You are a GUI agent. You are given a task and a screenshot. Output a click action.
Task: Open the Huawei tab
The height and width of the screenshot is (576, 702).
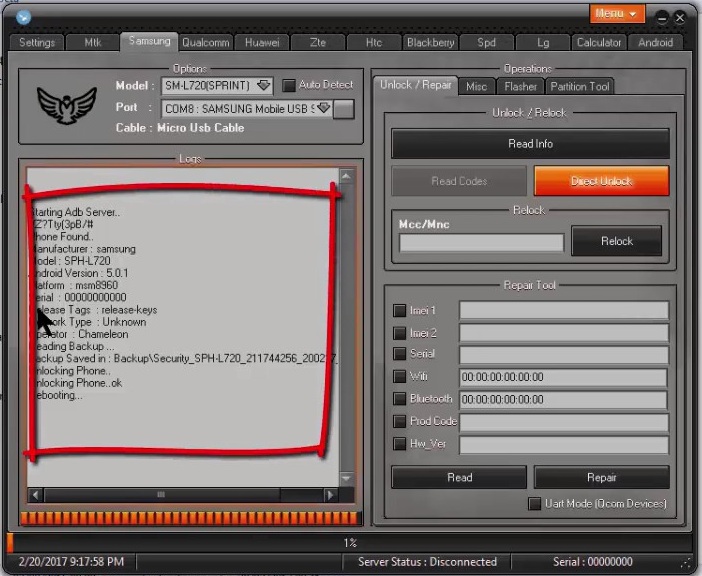[262, 43]
